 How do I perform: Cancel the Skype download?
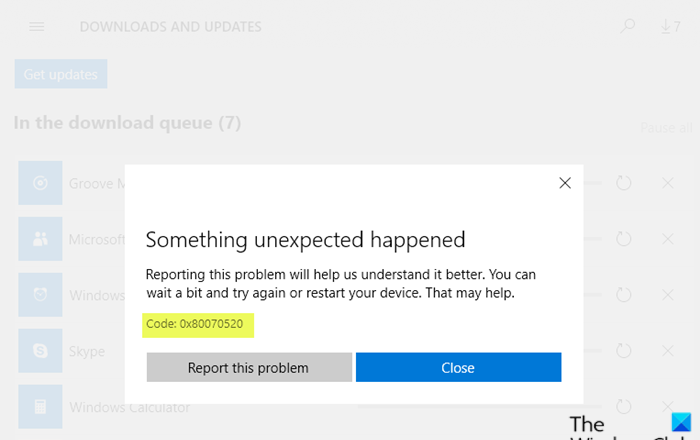668,351
